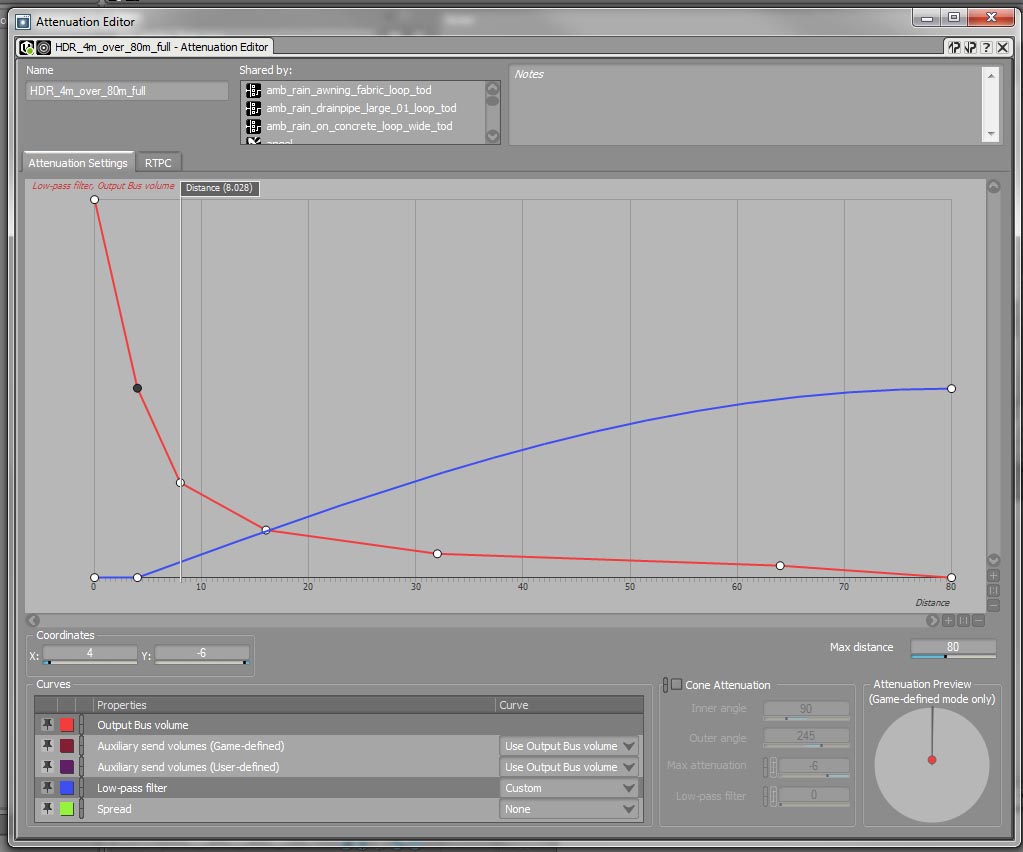The image size is (1023, 852).
Task: Select amb_rain_on_concrete_loop_wide_tod in Shared by list
Action: point(359,126)
